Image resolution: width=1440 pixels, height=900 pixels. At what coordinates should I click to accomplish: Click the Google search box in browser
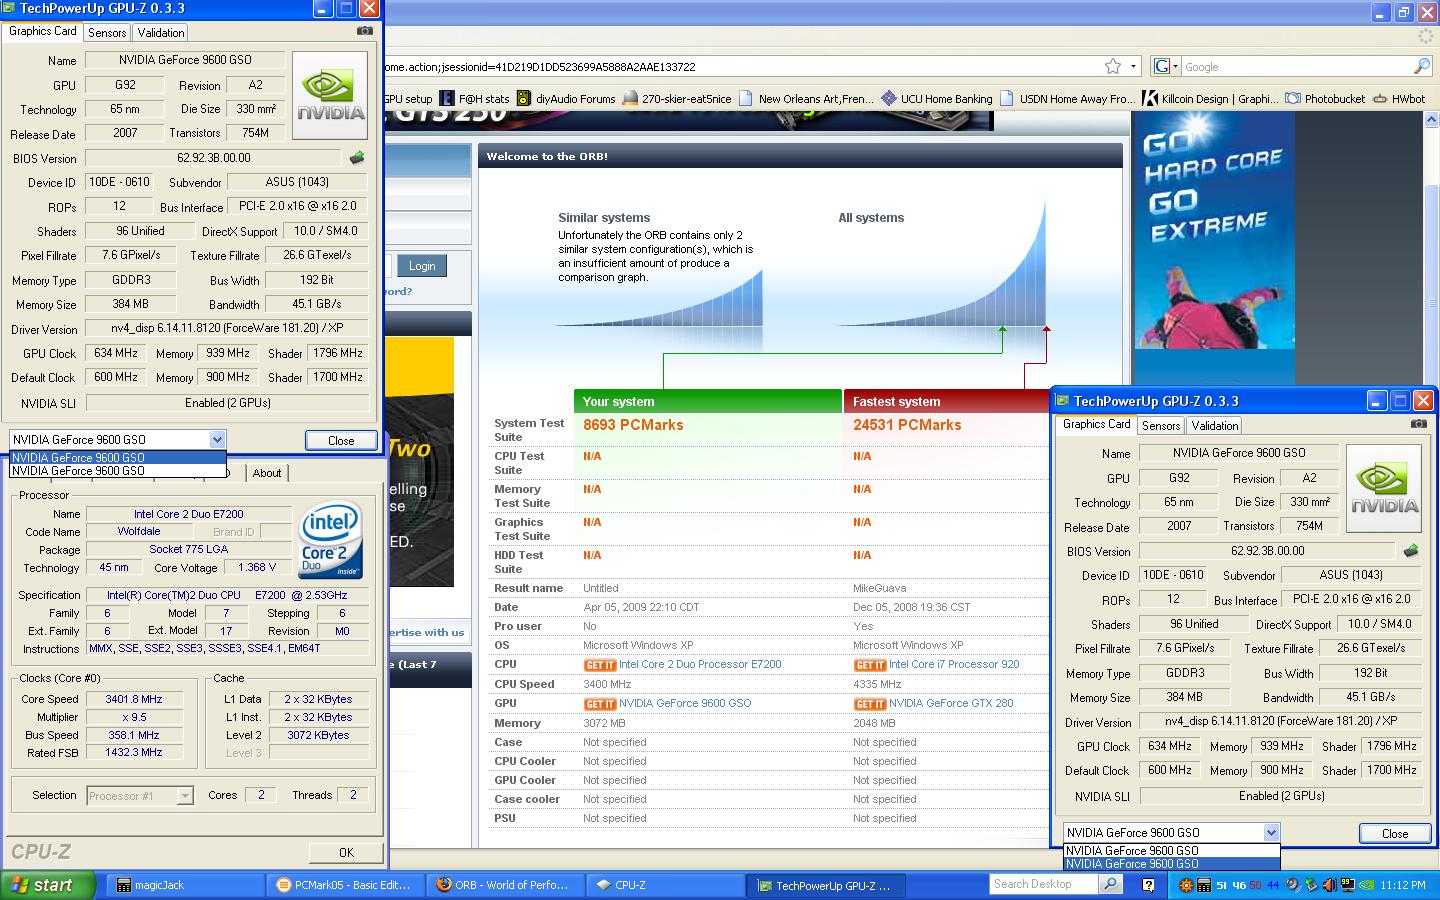pyautogui.click(x=1295, y=67)
